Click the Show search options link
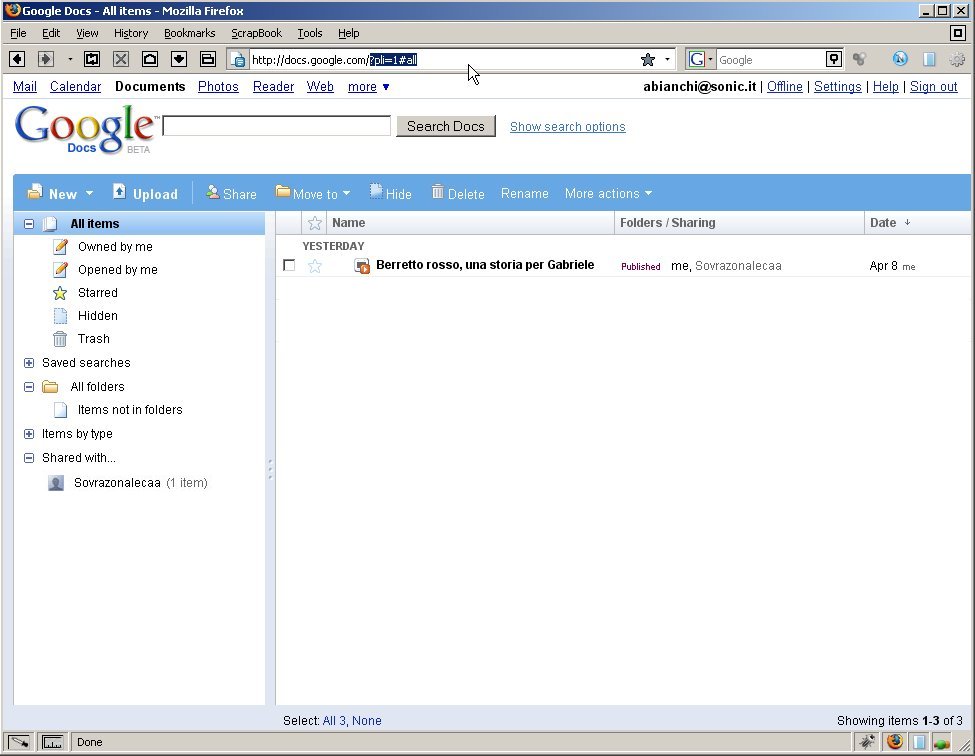The height and width of the screenshot is (756, 975). (x=567, y=127)
